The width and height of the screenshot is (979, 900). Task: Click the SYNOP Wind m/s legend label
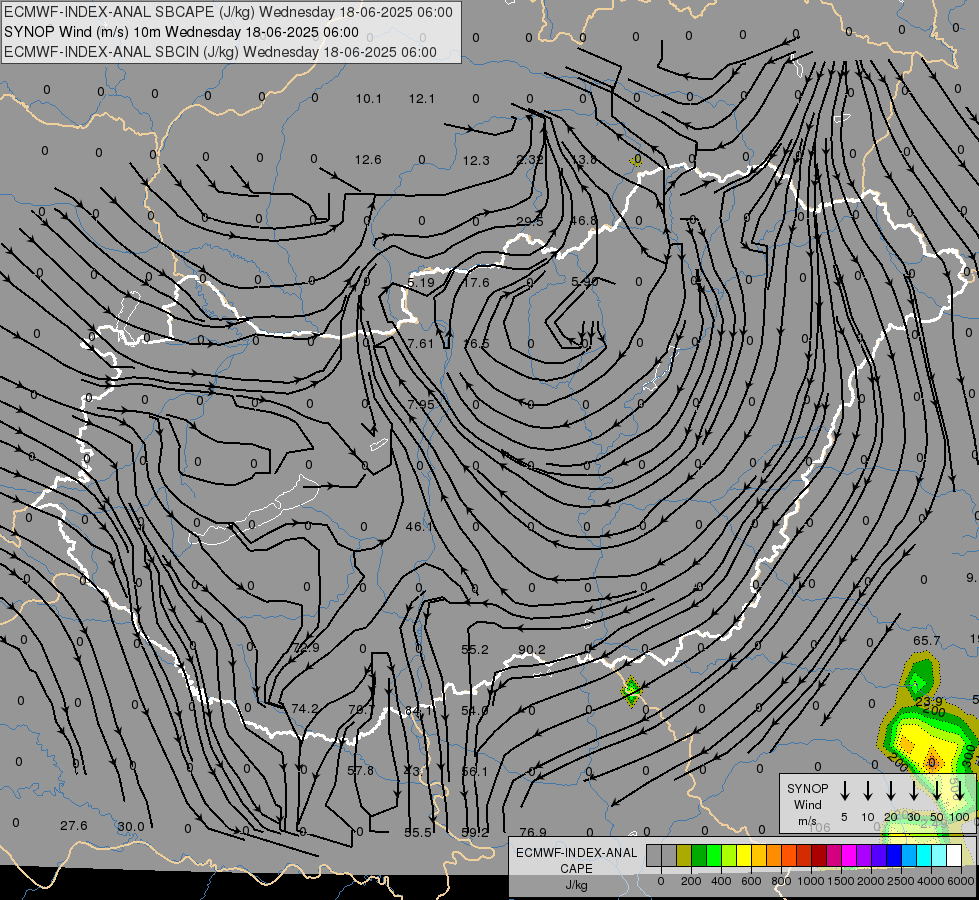tap(807, 804)
